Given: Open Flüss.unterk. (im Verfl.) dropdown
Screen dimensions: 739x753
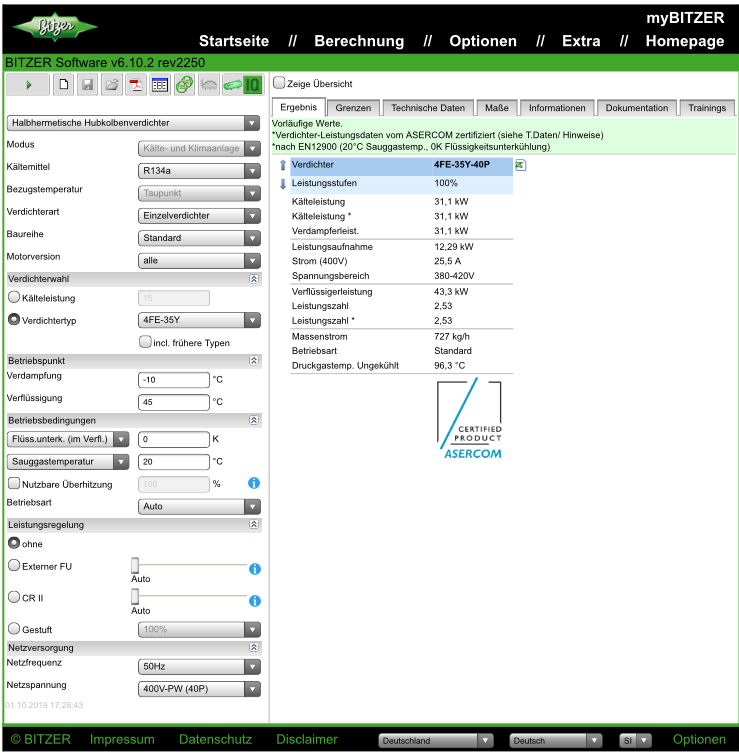Looking at the screenshot, I should click(x=68, y=439).
